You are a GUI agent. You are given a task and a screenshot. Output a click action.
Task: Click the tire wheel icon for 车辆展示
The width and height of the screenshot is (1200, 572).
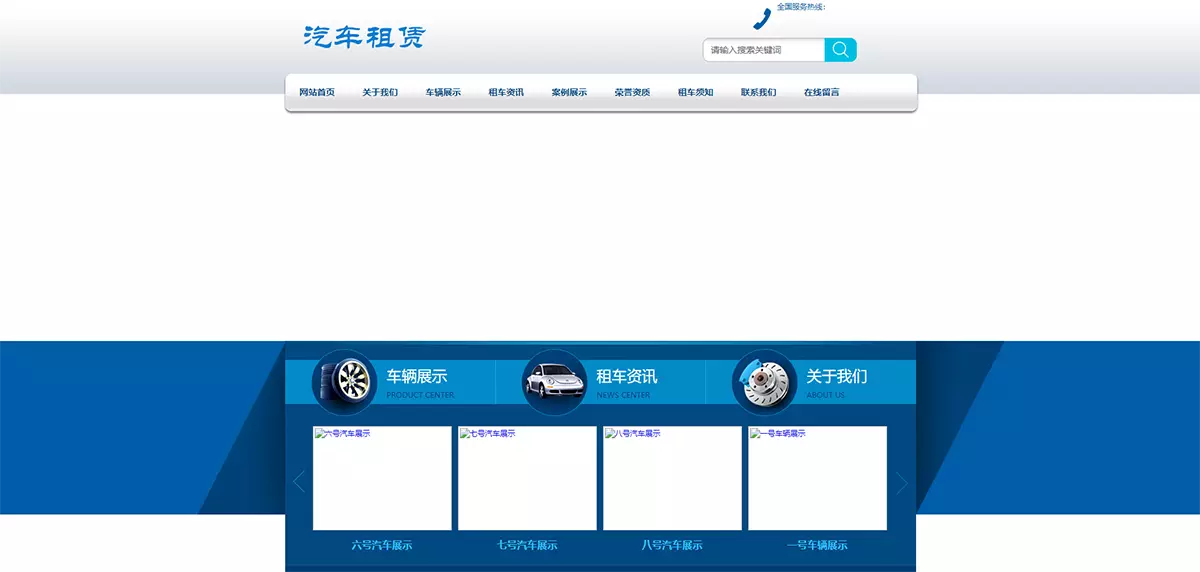(344, 382)
